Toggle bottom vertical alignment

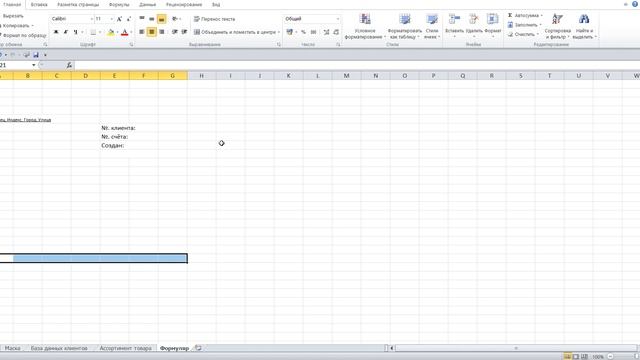(x=161, y=19)
